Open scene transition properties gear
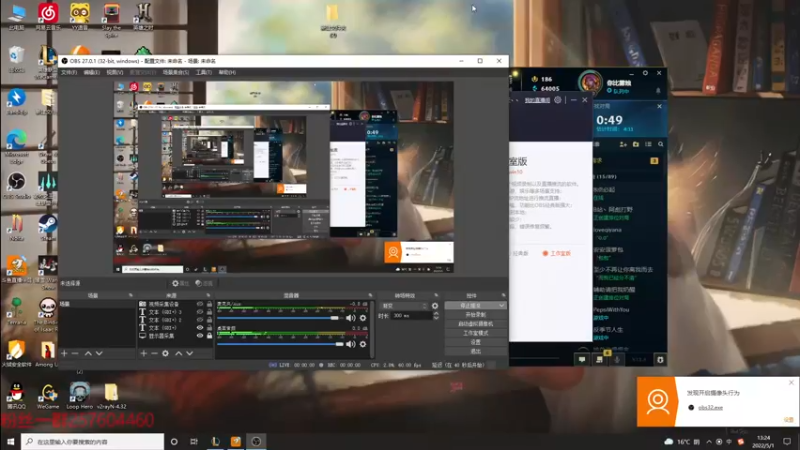 435,306
